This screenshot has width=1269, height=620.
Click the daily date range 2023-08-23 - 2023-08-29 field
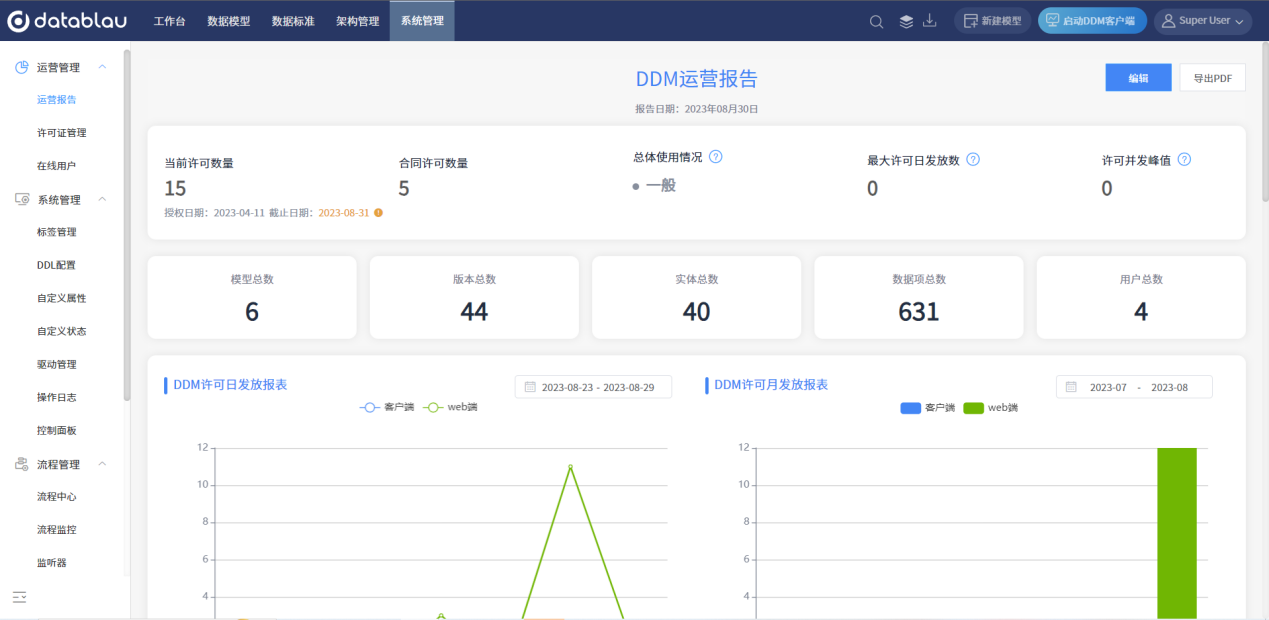pyautogui.click(x=593, y=387)
